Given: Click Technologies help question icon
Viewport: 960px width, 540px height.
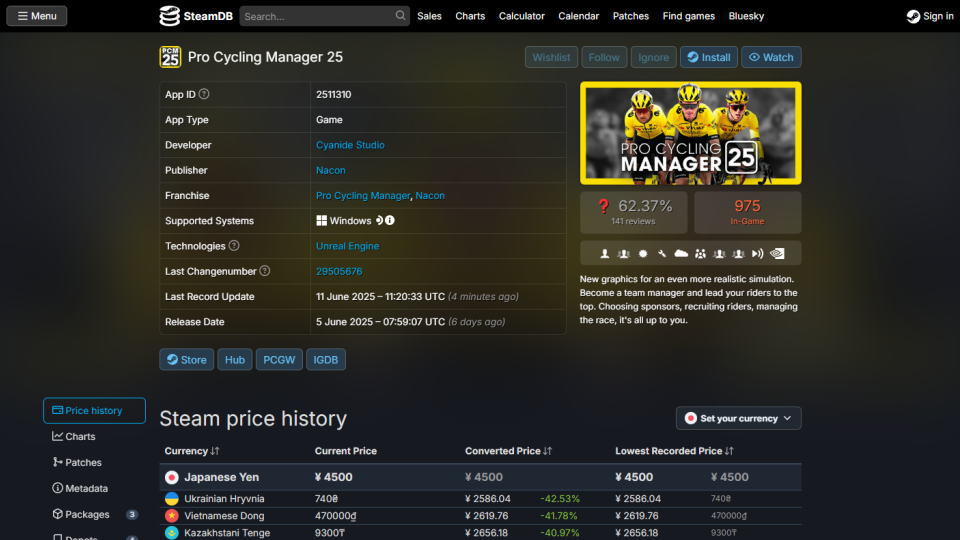Looking at the screenshot, I should [x=234, y=246].
